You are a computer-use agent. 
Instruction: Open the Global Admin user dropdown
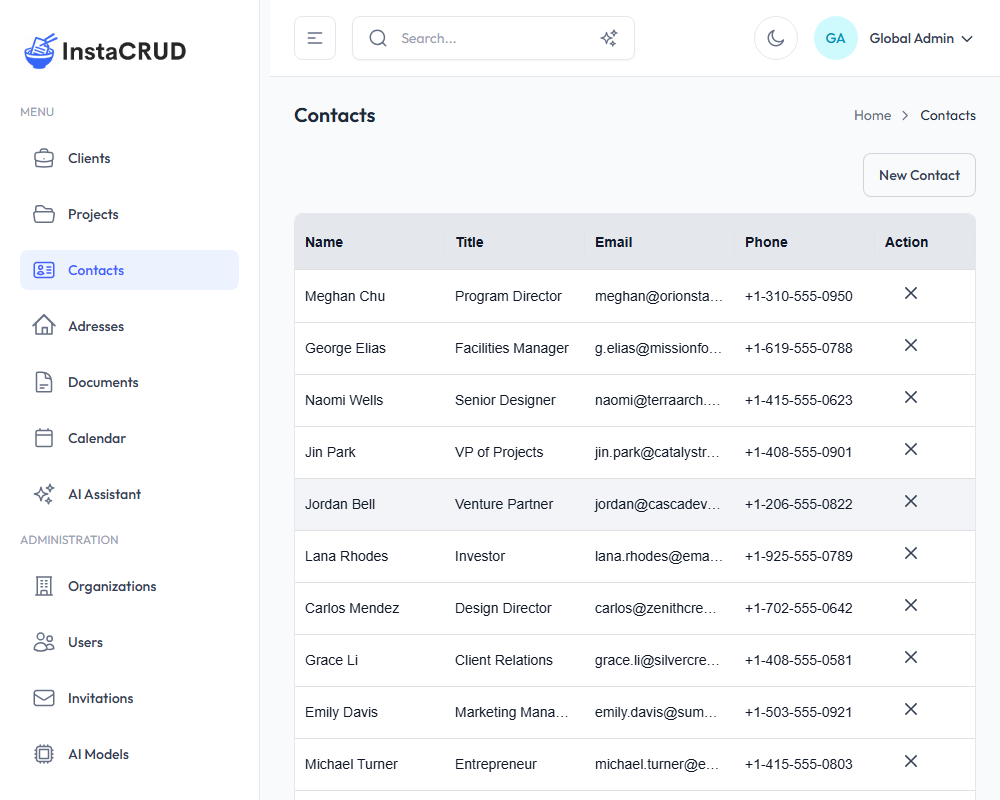click(920, 38)
